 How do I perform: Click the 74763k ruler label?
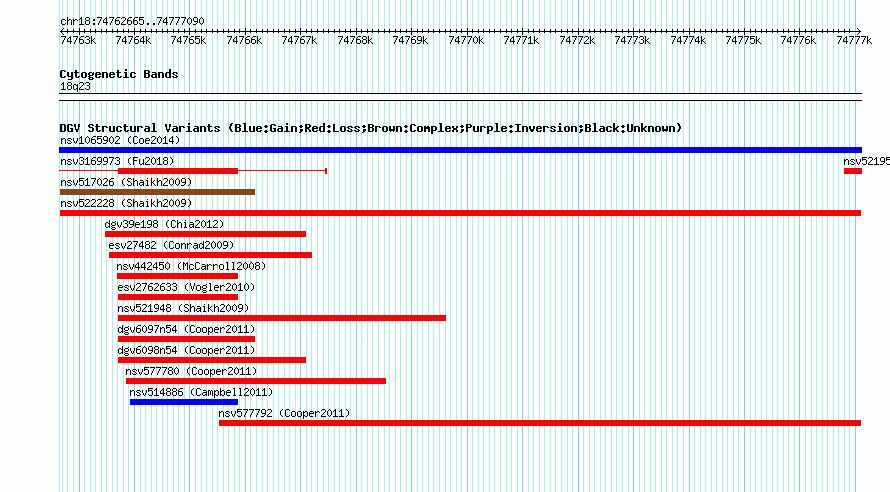tap(78, 41)
